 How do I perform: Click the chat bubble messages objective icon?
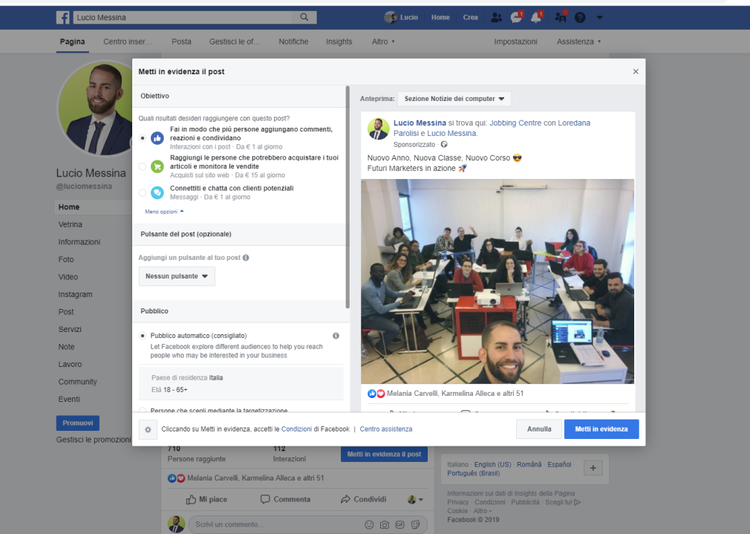pos(157,192)
